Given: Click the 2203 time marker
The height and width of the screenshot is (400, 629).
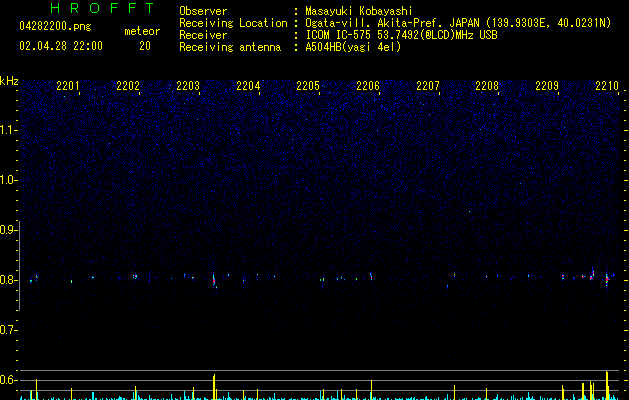Looking at the screenshot, I should coord(188,85).
